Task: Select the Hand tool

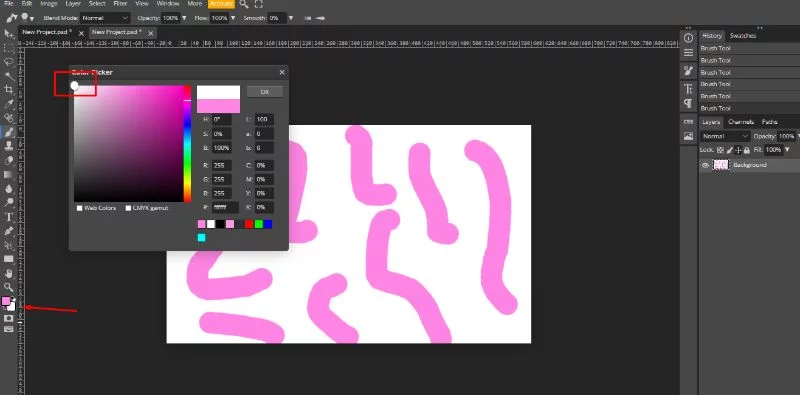Action: 9,273
